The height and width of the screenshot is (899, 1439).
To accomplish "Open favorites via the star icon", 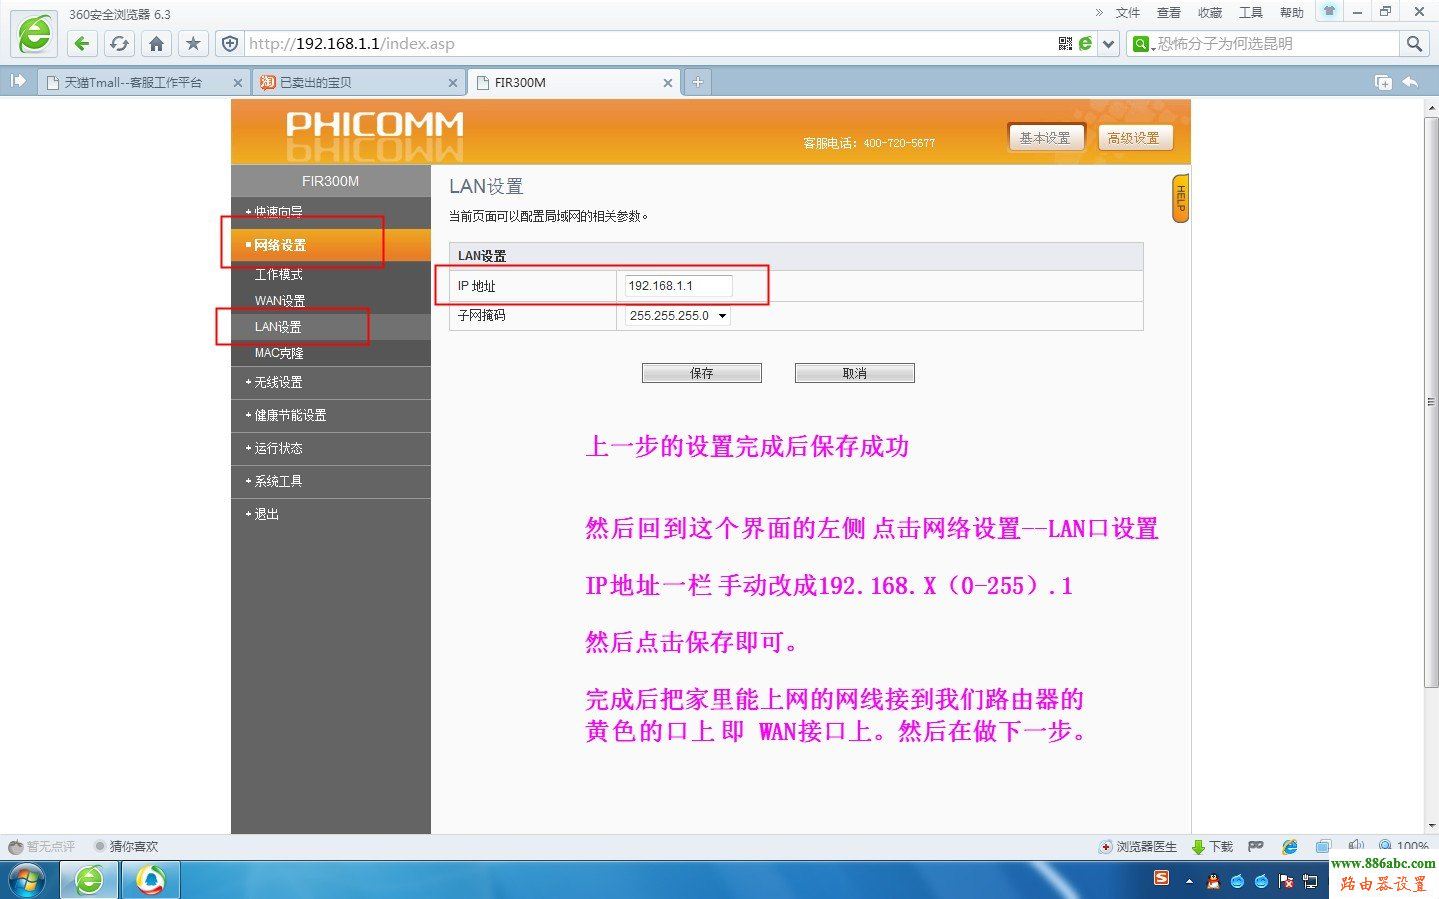I will [192, 43].
